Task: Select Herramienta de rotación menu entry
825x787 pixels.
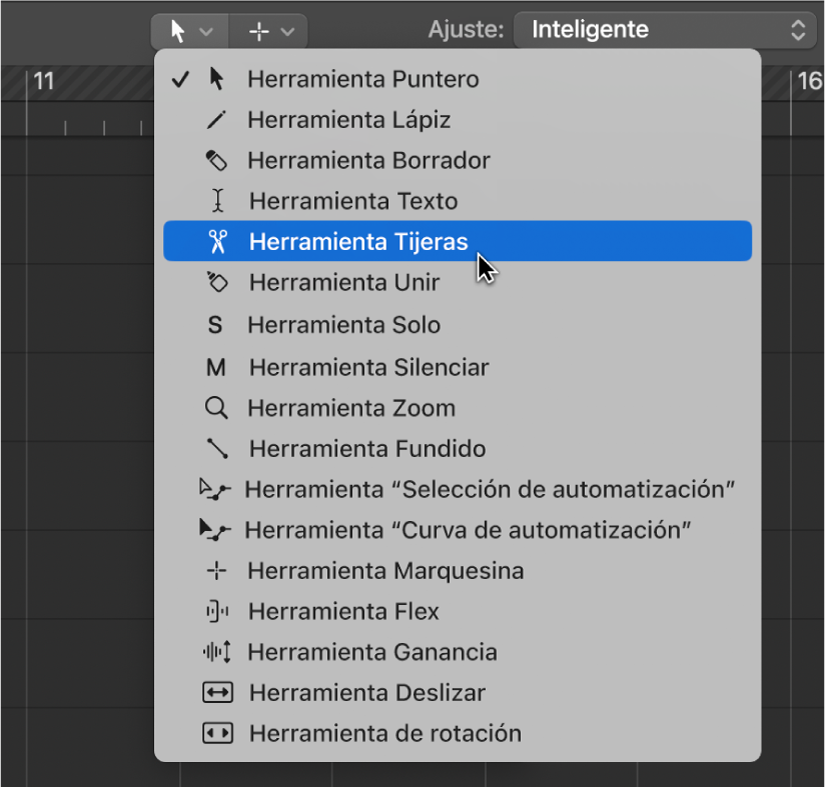Action: point(385,733)
